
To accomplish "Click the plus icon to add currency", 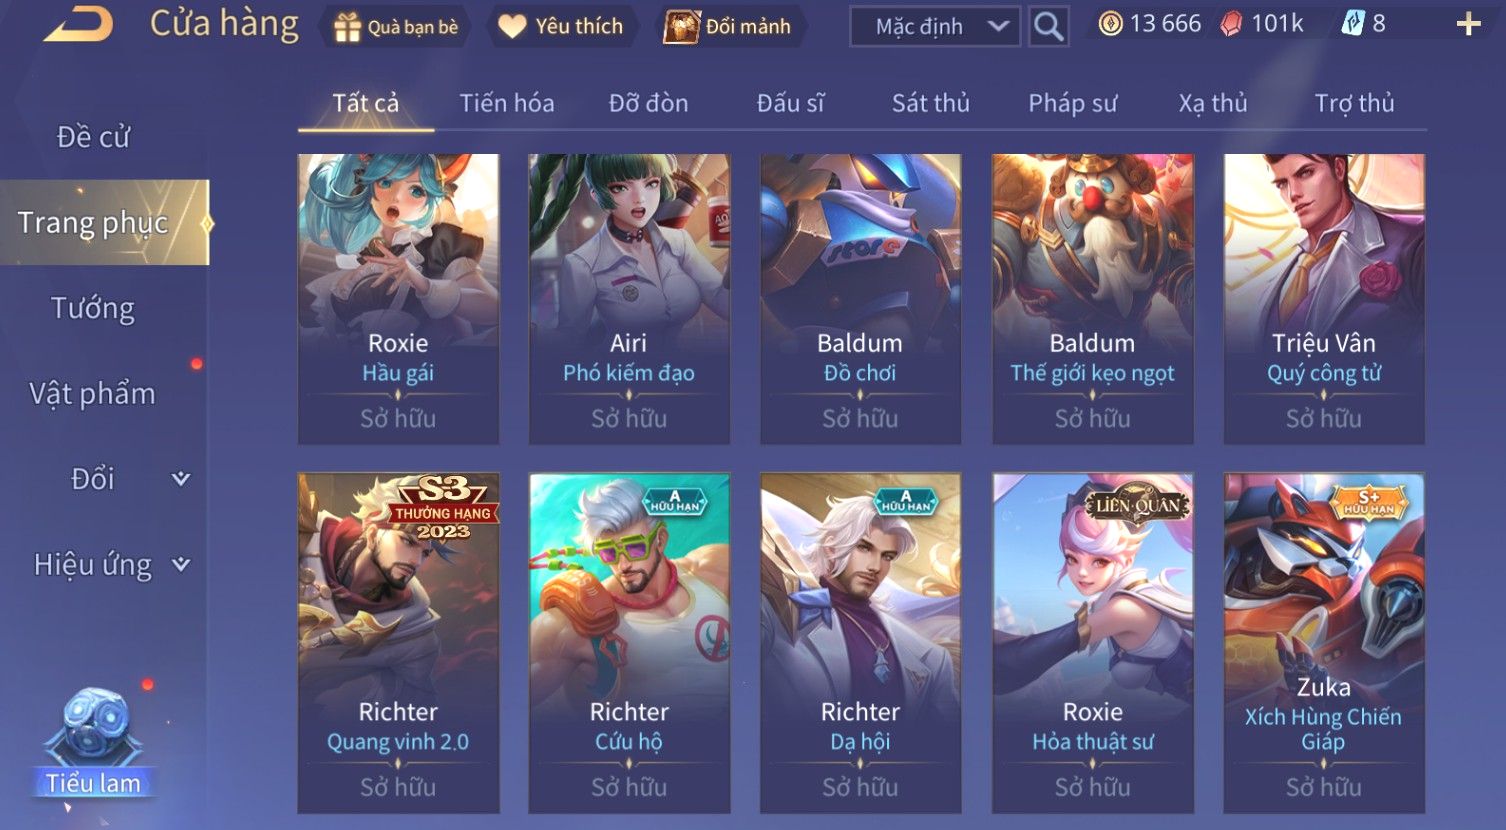I will point(1468,24).
